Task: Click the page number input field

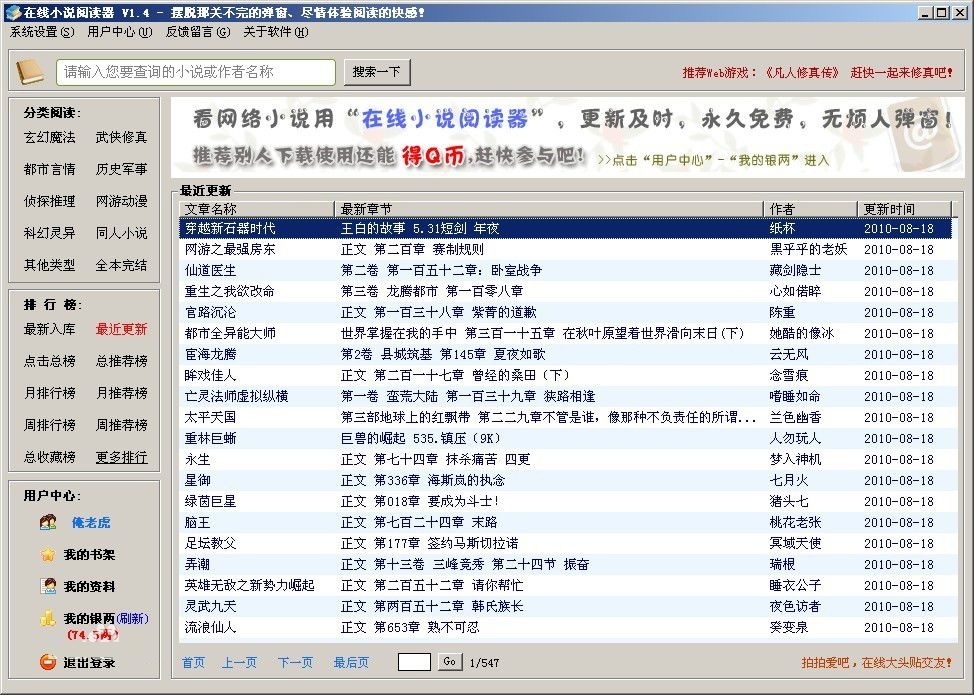Action: (416, 662)
